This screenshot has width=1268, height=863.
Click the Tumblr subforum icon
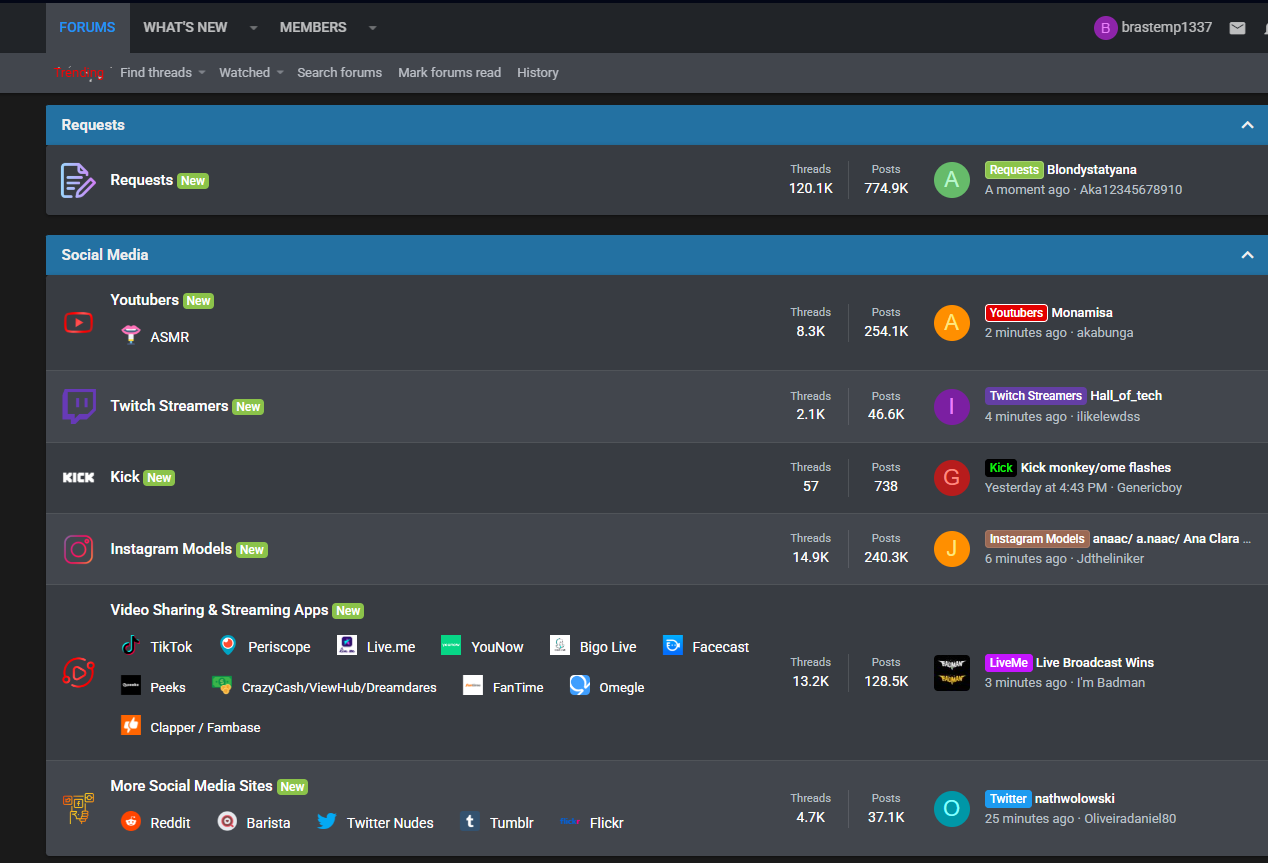coord(470,822)
